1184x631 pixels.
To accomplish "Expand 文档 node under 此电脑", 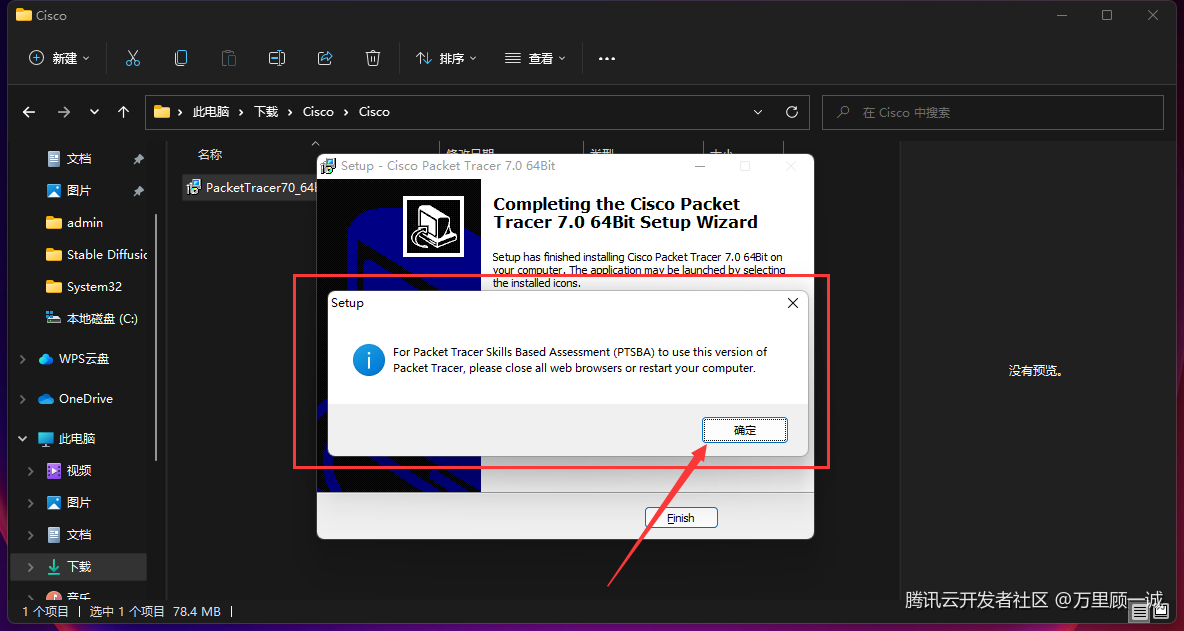I will [30, 535].
